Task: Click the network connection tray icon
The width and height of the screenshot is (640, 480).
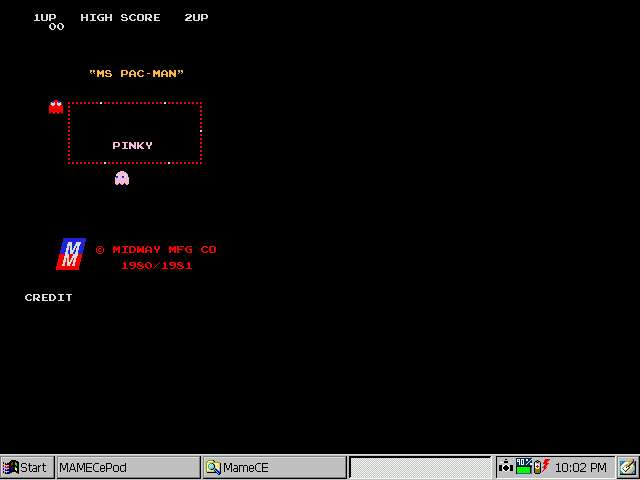Action: (x=506, y=467)
